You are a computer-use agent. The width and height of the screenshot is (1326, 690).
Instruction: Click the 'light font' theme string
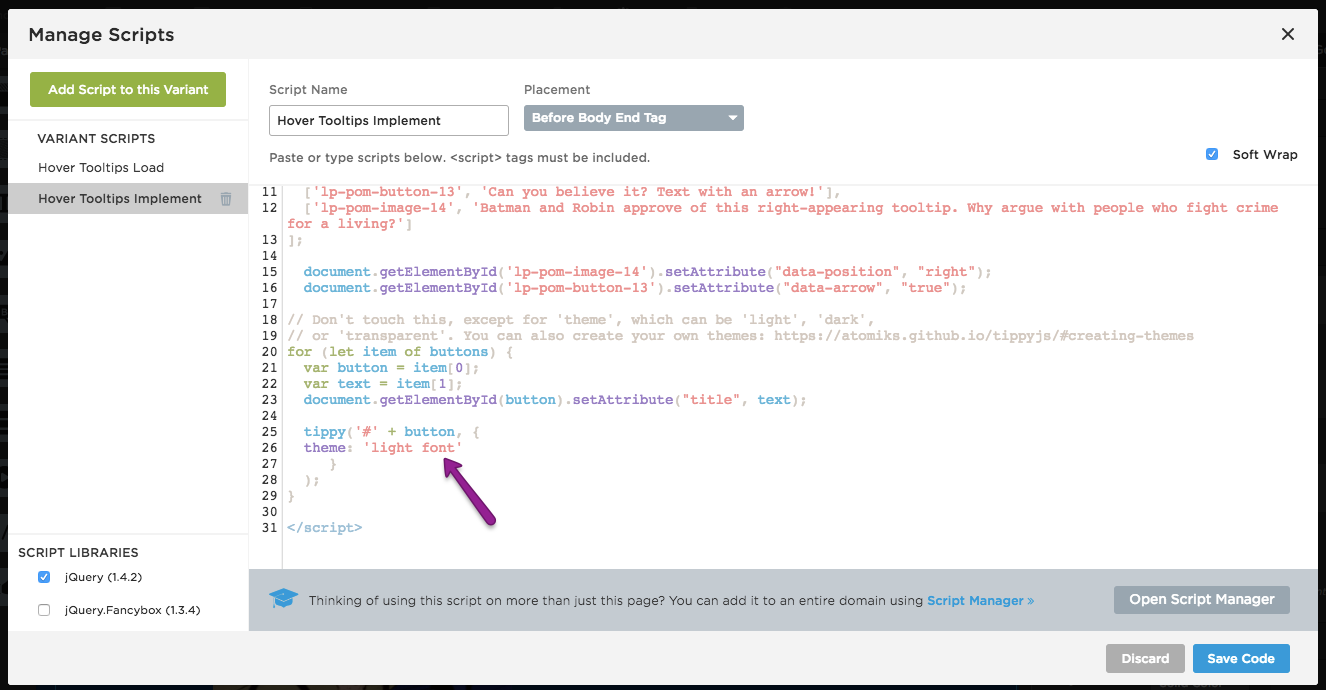point(412,448)
